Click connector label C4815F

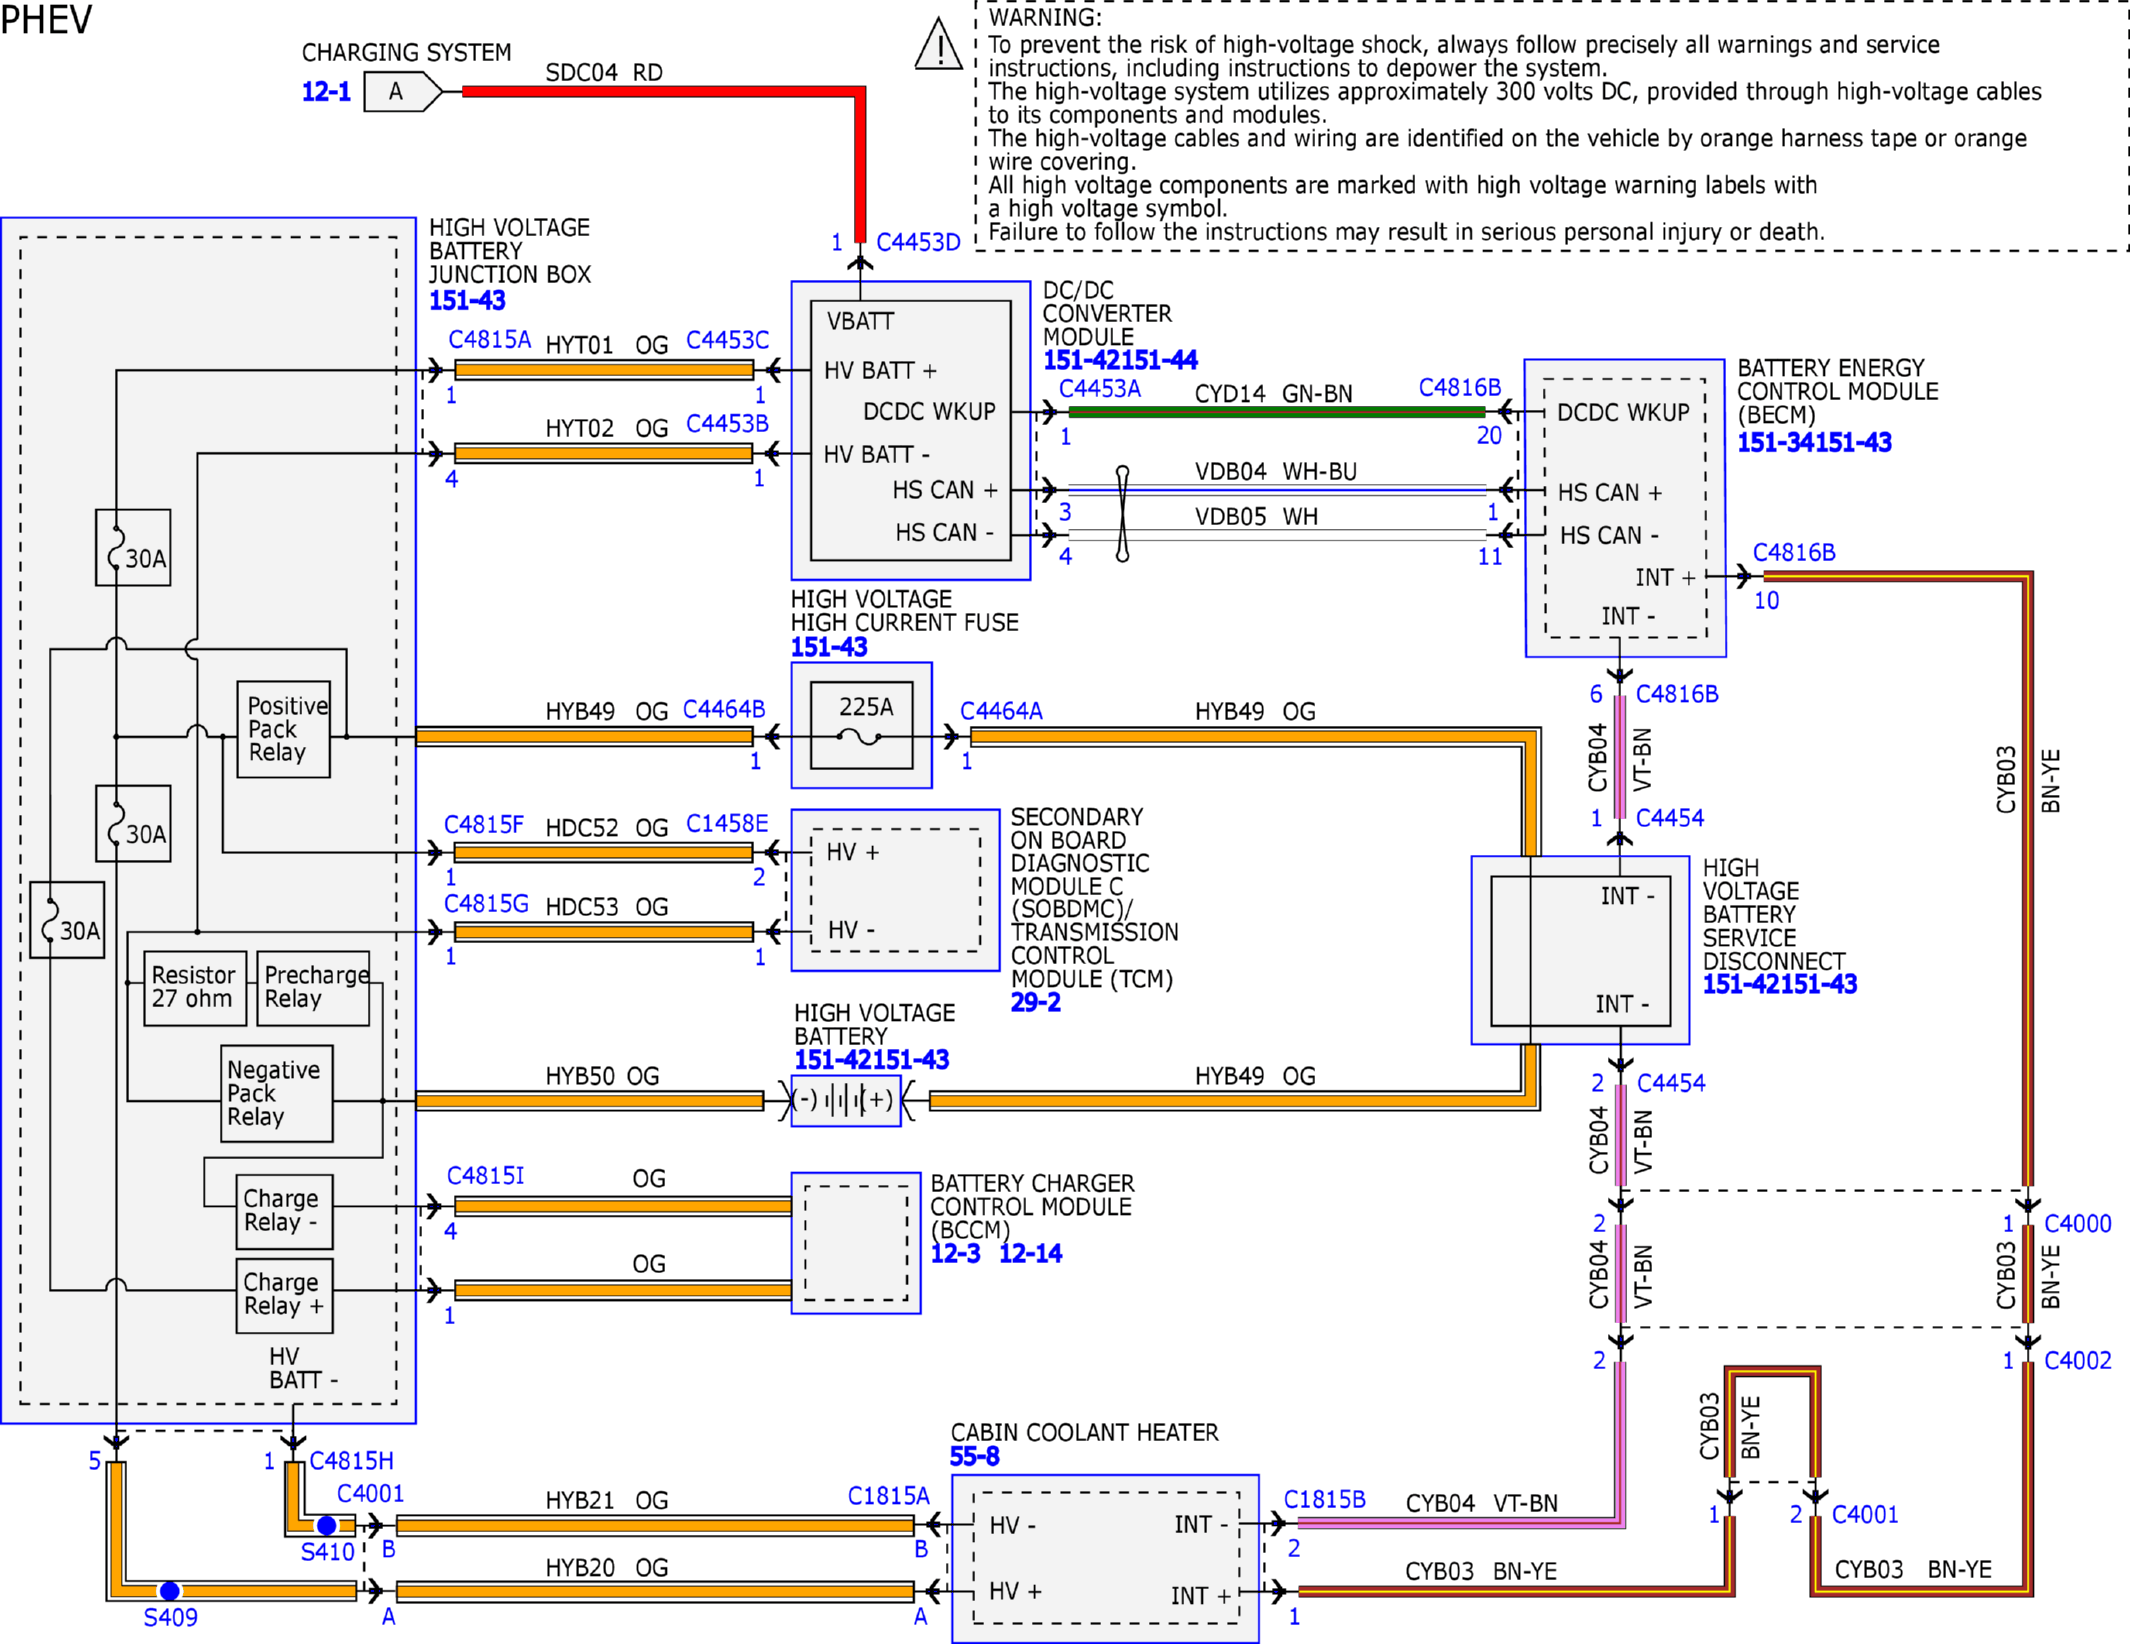click(x=484, y=824)
